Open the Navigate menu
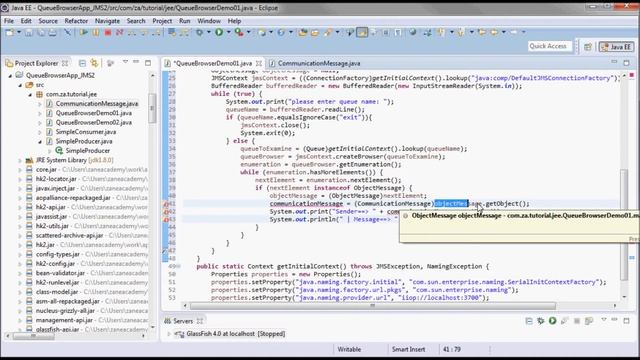 click(107, 21)
